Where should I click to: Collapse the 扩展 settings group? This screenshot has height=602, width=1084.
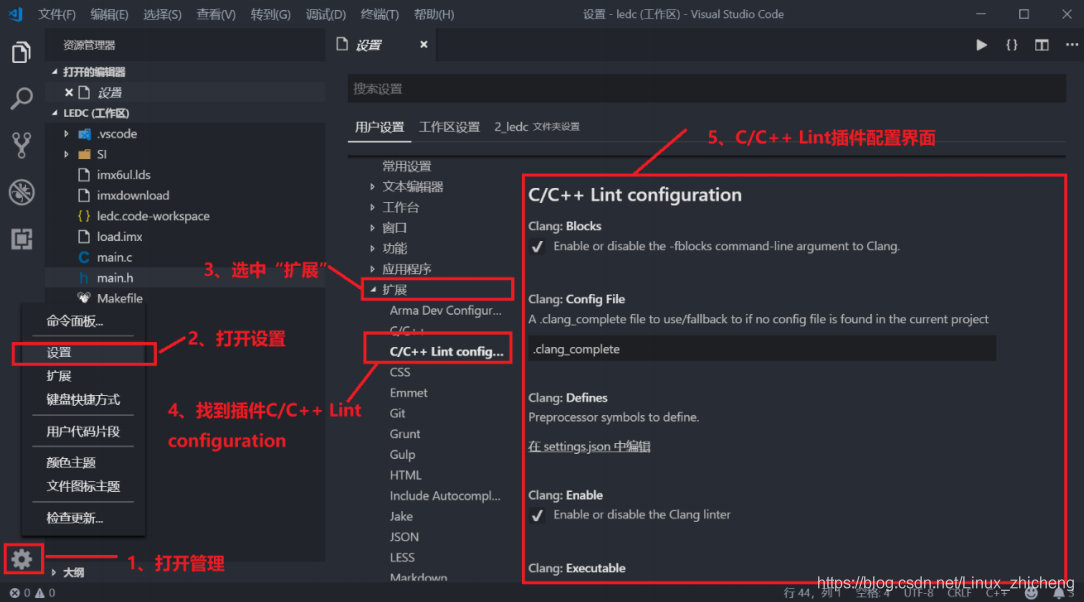tap(373, 290)
